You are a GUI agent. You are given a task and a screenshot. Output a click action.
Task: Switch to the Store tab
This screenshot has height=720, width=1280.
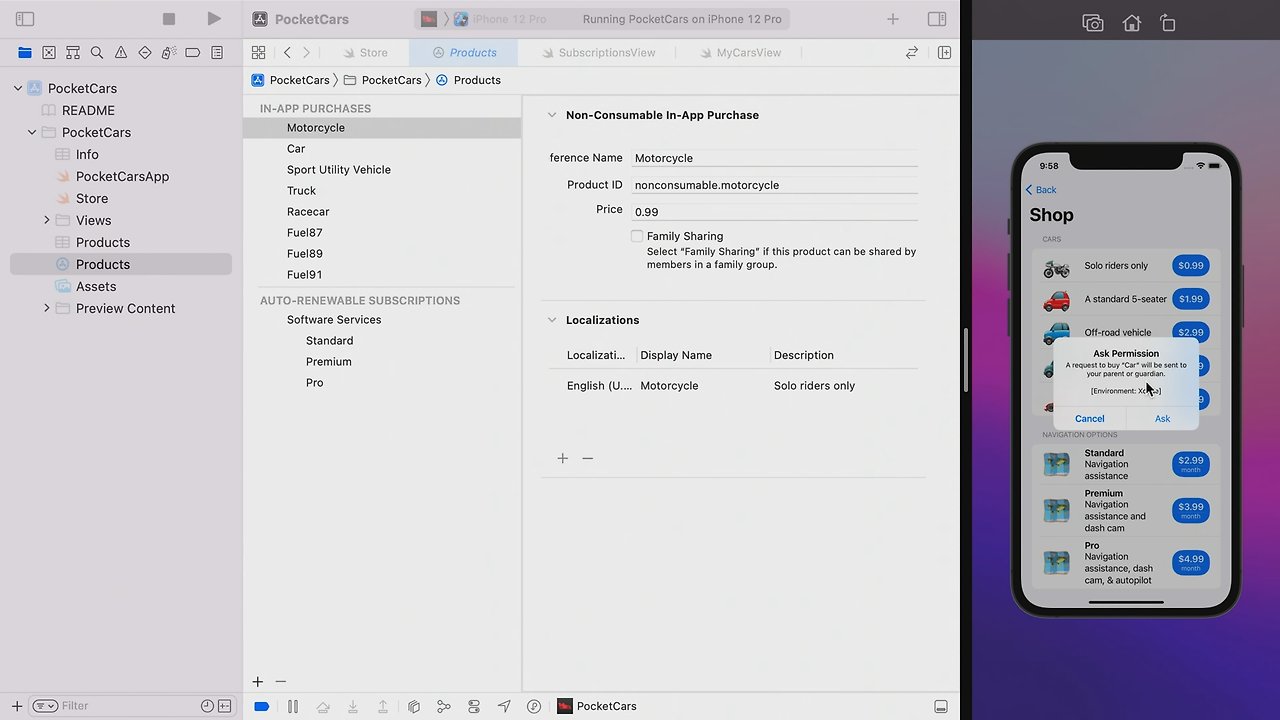[x=365, y=52]
